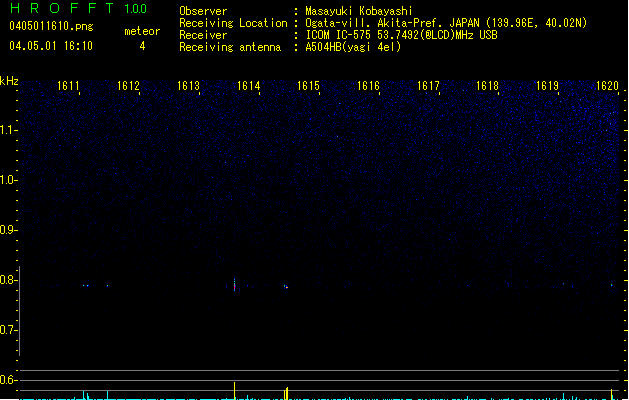The height and width of the screenshot is (400, 629).
Task: Click the meteor count value 4
Action: pyautogui.click(x=142, y=46)
